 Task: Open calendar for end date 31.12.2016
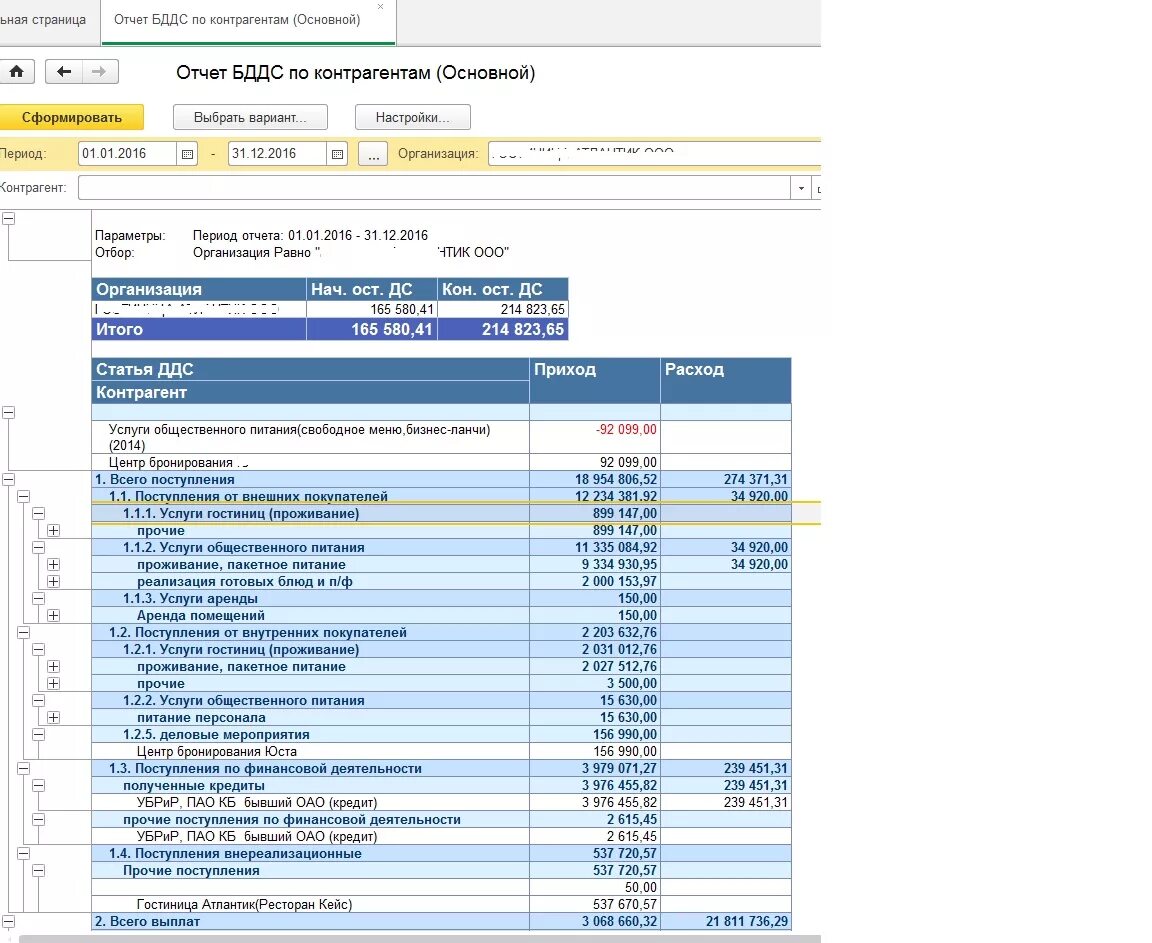(337, 153)
